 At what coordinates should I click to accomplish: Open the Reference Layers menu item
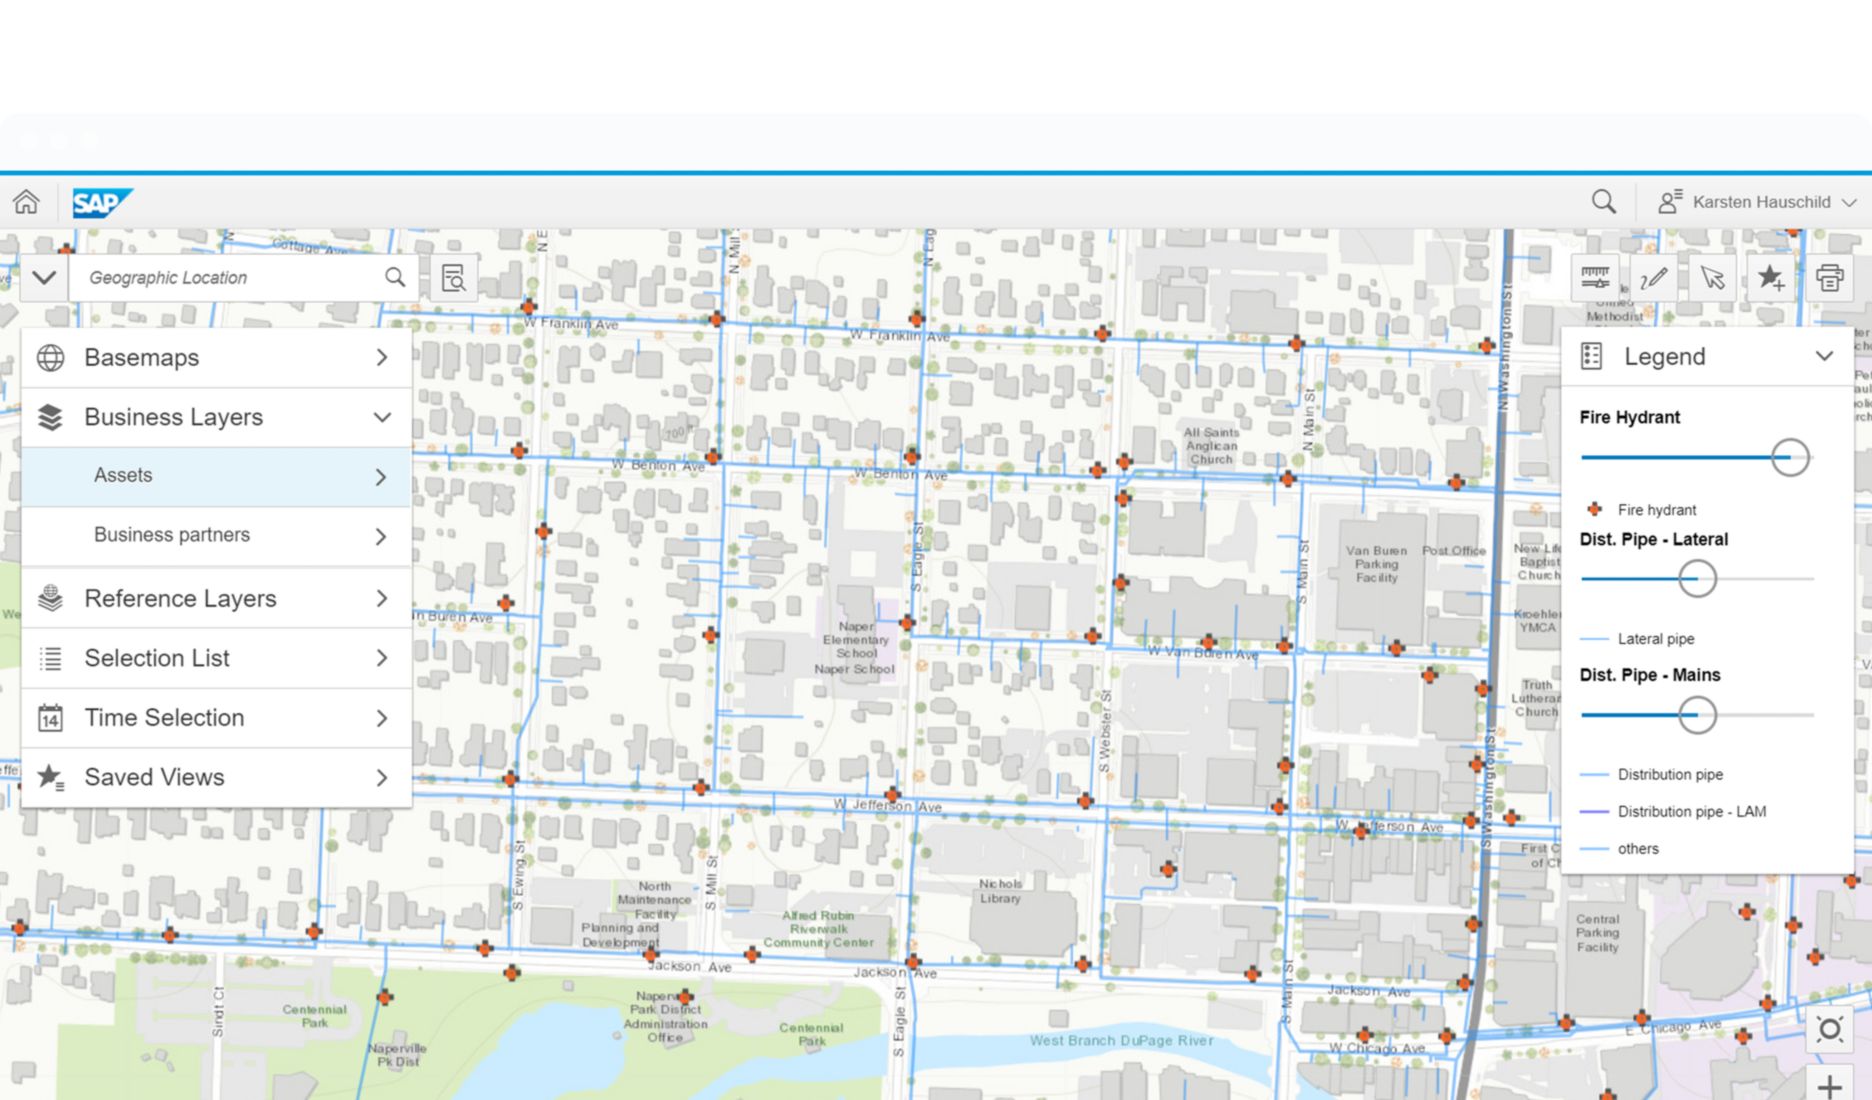[216, 598]
